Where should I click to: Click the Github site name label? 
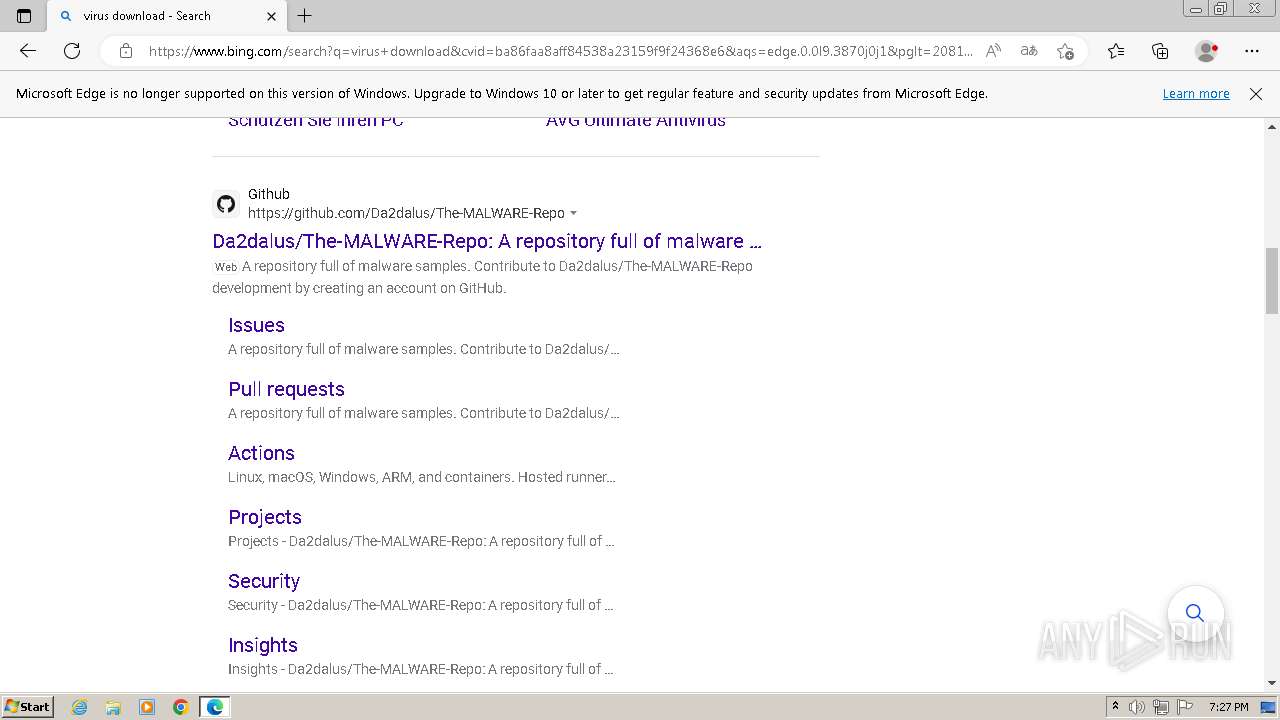coord(269,194)
